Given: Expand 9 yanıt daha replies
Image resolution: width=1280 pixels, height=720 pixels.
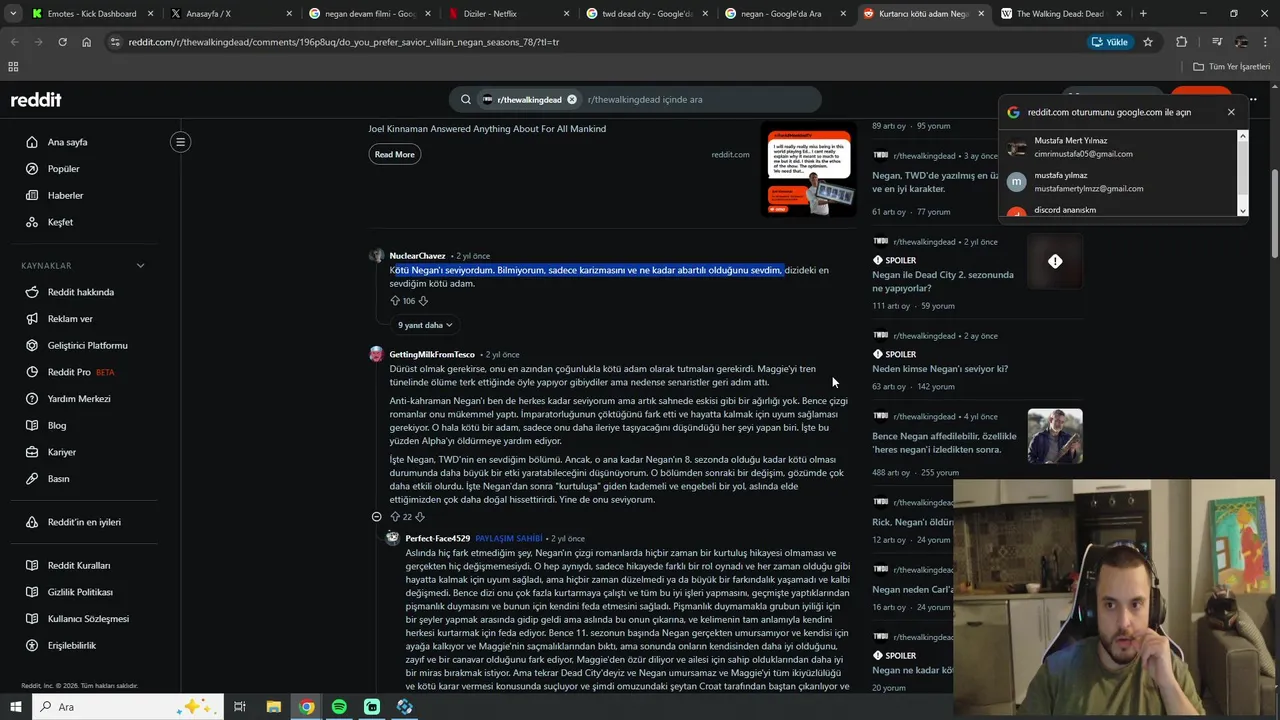Looking at the screenshot, I should click(425, 325).
